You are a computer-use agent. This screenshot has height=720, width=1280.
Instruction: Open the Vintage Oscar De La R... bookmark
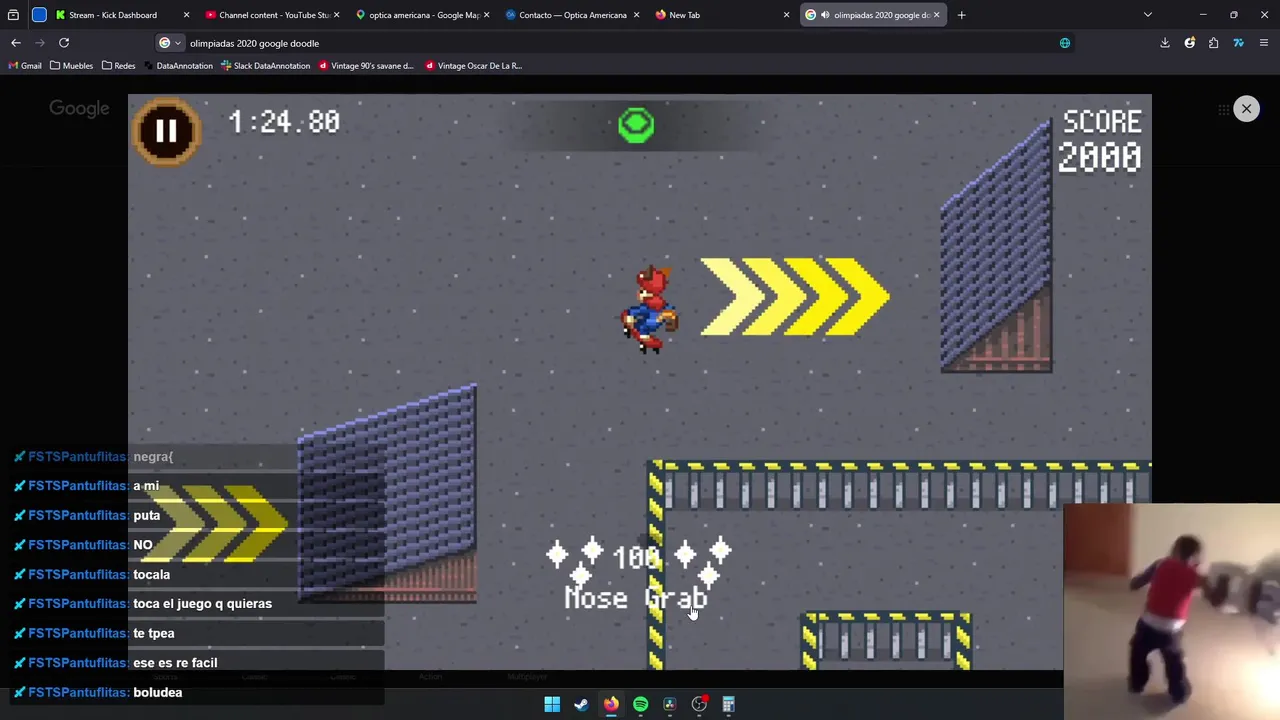(x=474, y=66)
